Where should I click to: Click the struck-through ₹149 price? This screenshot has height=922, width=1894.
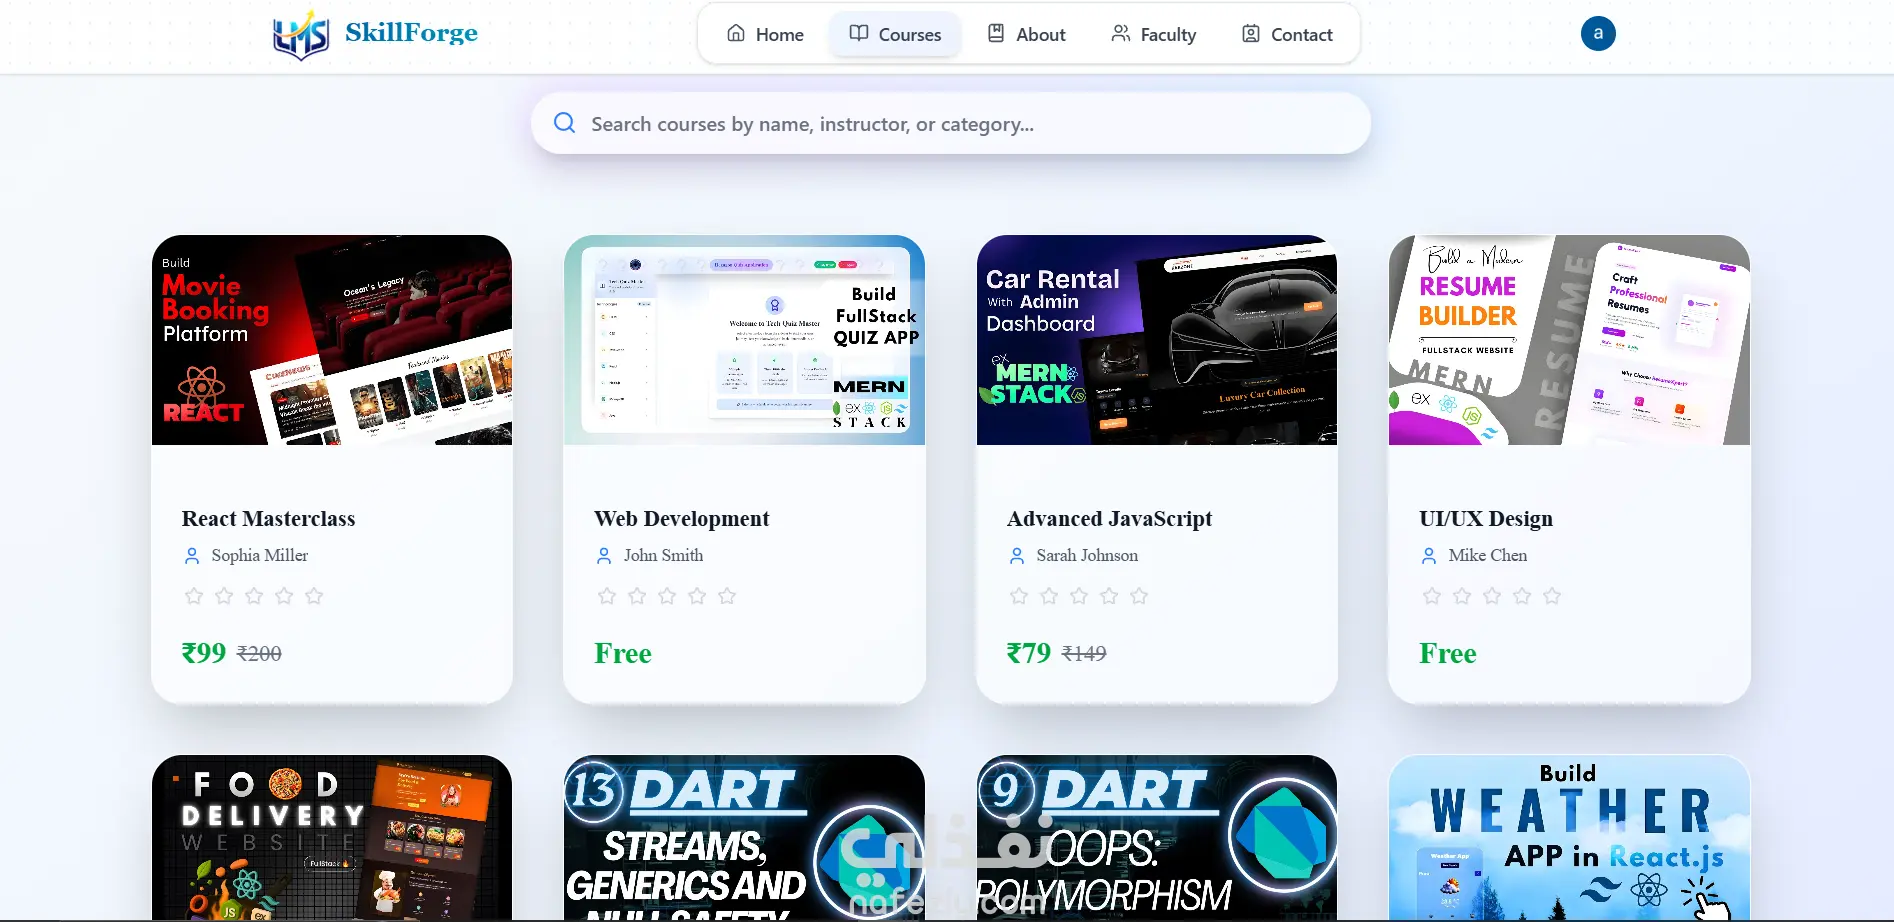pyautogui.click(x=1084, y=654)
